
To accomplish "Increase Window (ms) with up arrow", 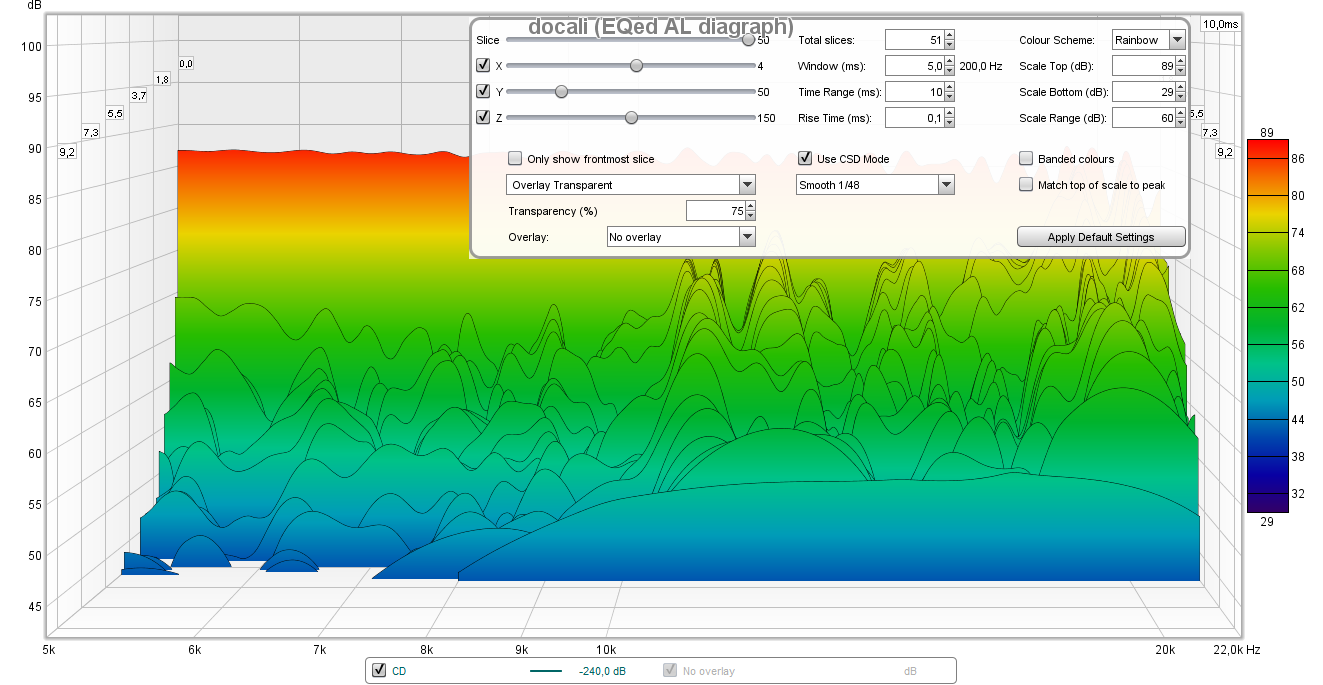I will (x=950, y=61).
